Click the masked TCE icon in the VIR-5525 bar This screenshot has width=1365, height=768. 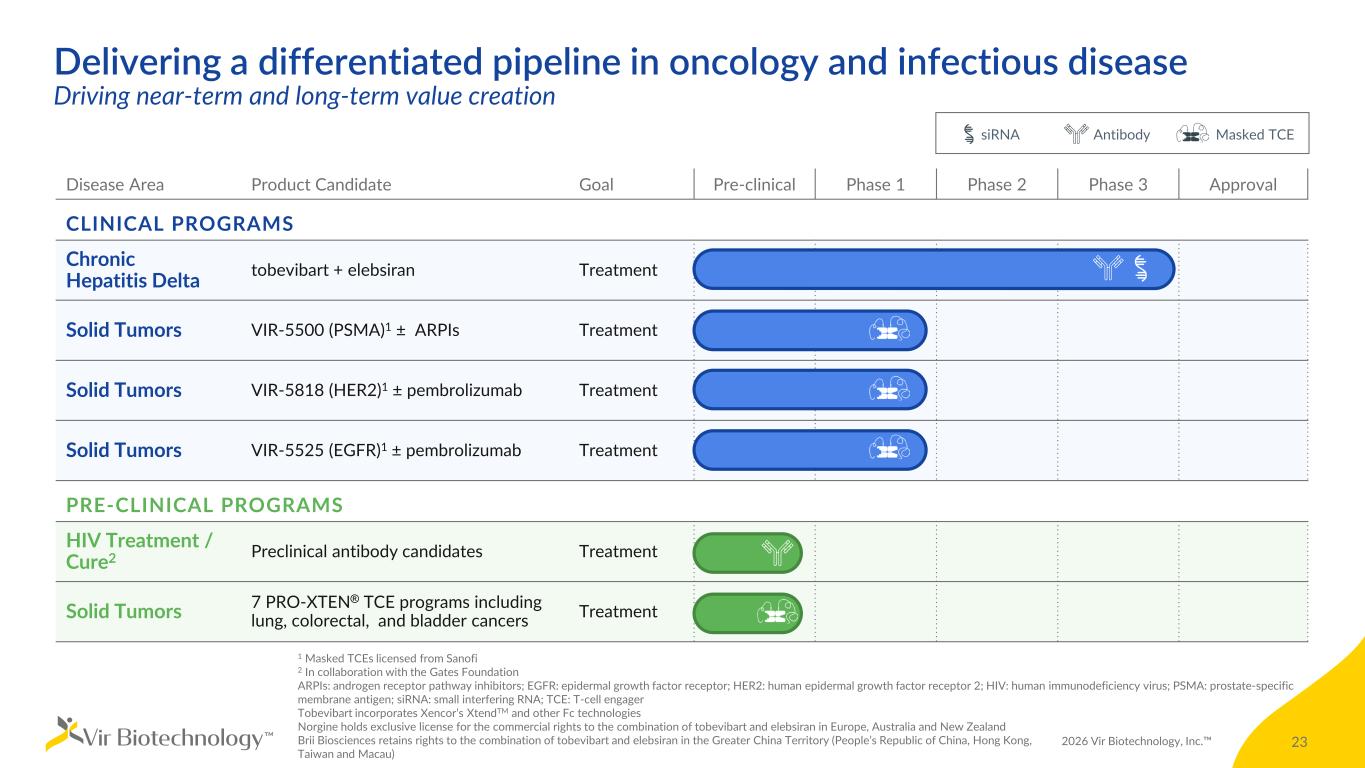click(889, 450)
